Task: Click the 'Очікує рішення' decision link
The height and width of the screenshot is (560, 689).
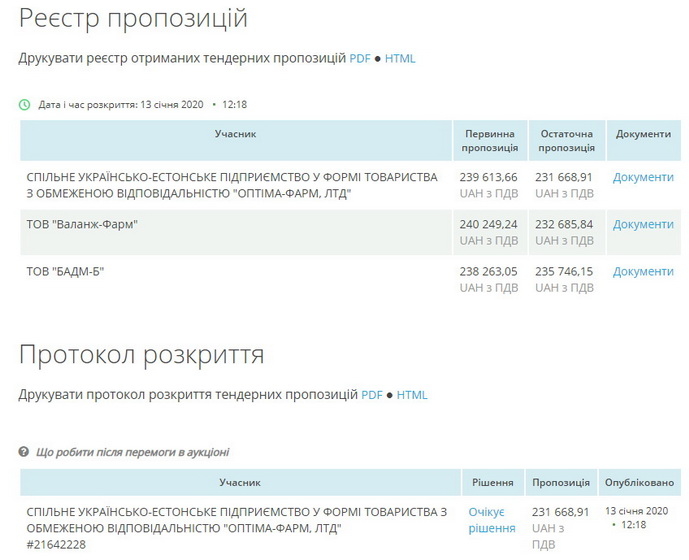Action: pyautogui.click(x=492, y=520)
